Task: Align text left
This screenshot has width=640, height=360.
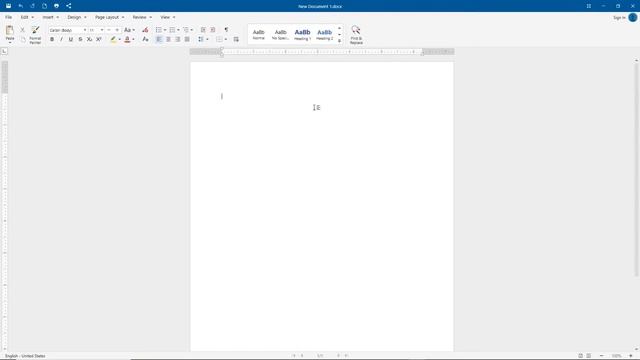Action: [159, 39]
